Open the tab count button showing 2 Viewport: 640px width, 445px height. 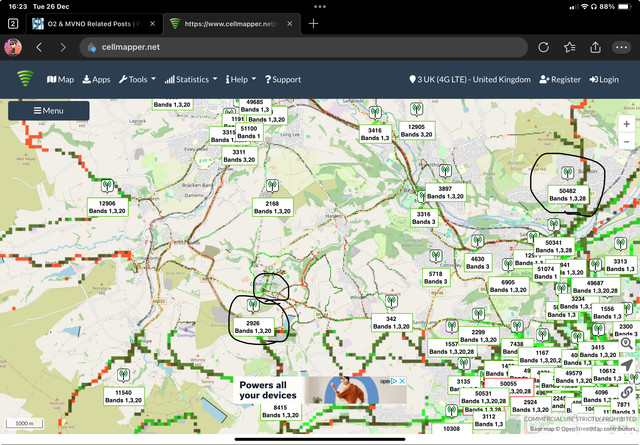point(13,24)
